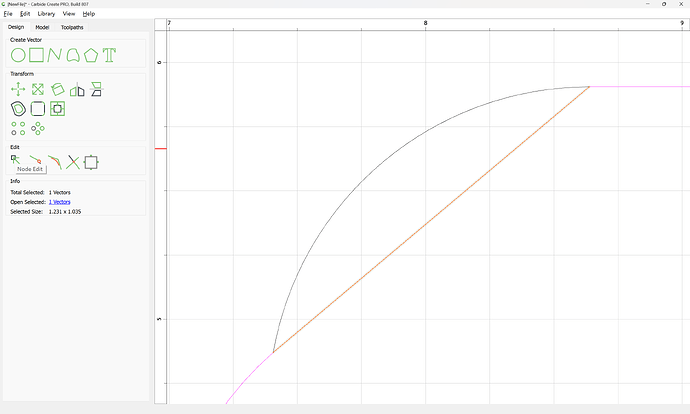Open the Move transform tool
Screen dimensions: 690x414
pyautogui.click(x=18, y=90)
